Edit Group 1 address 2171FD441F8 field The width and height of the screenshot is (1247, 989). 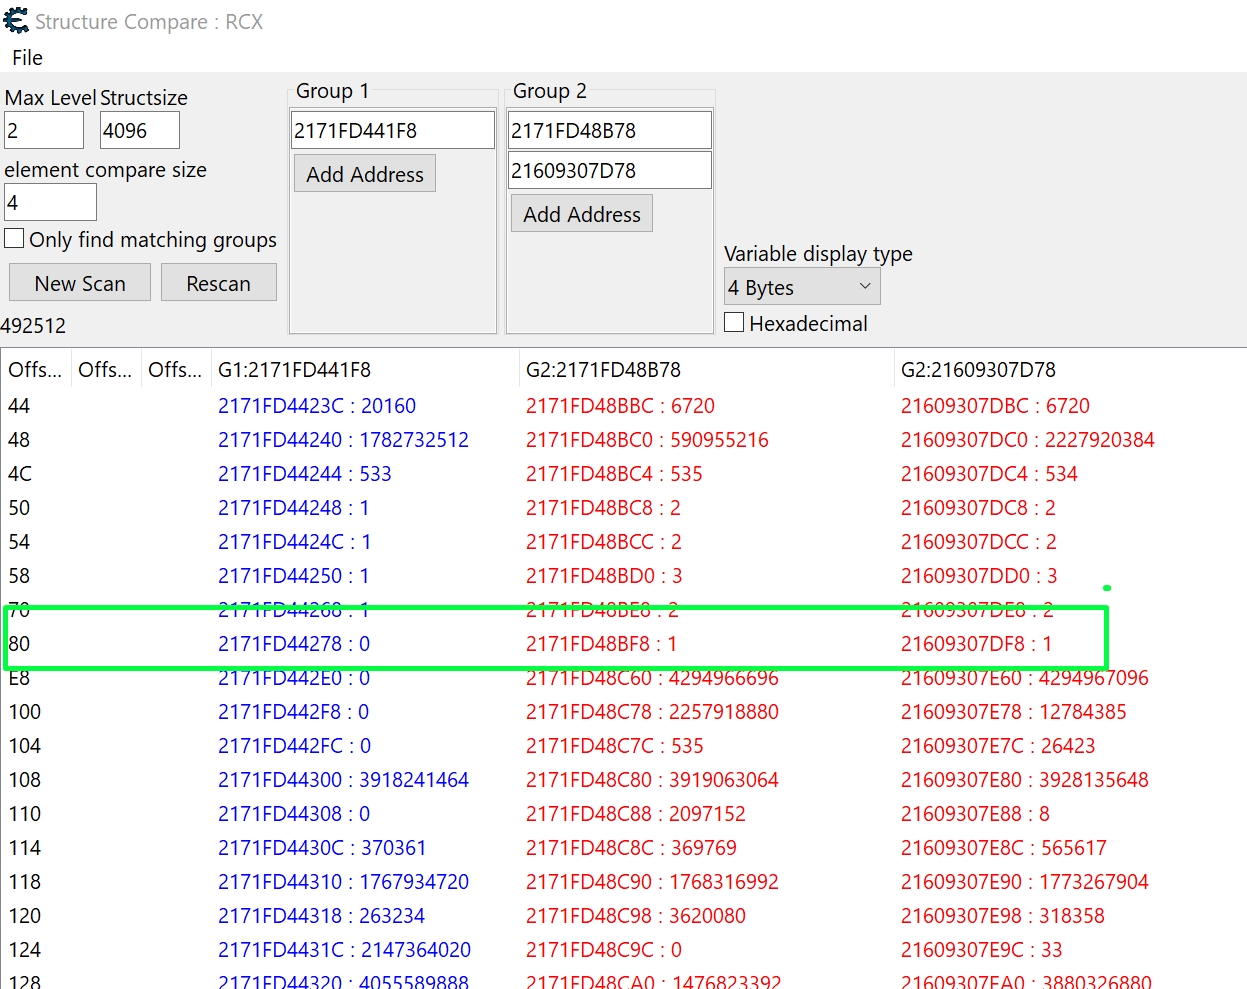point(393,131)
